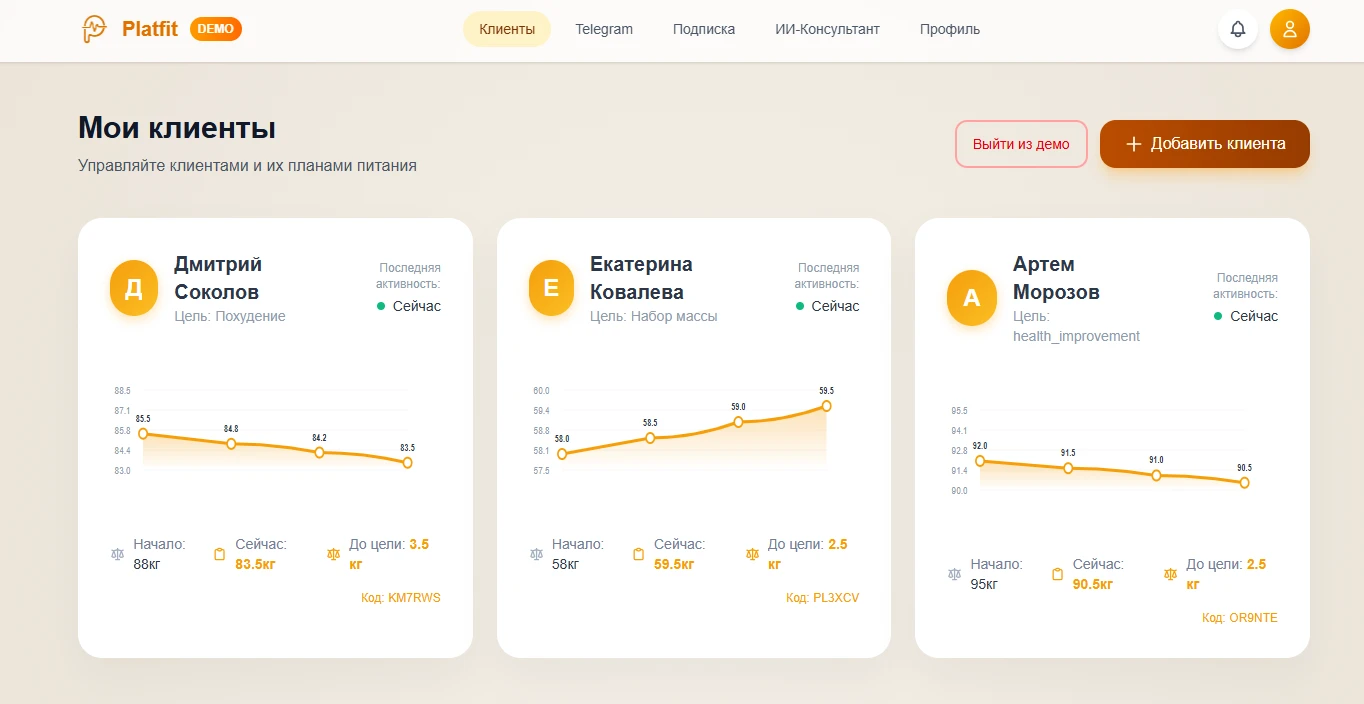Select the Профиль navigation tab

pyautogui.click(x=950, y=29)
